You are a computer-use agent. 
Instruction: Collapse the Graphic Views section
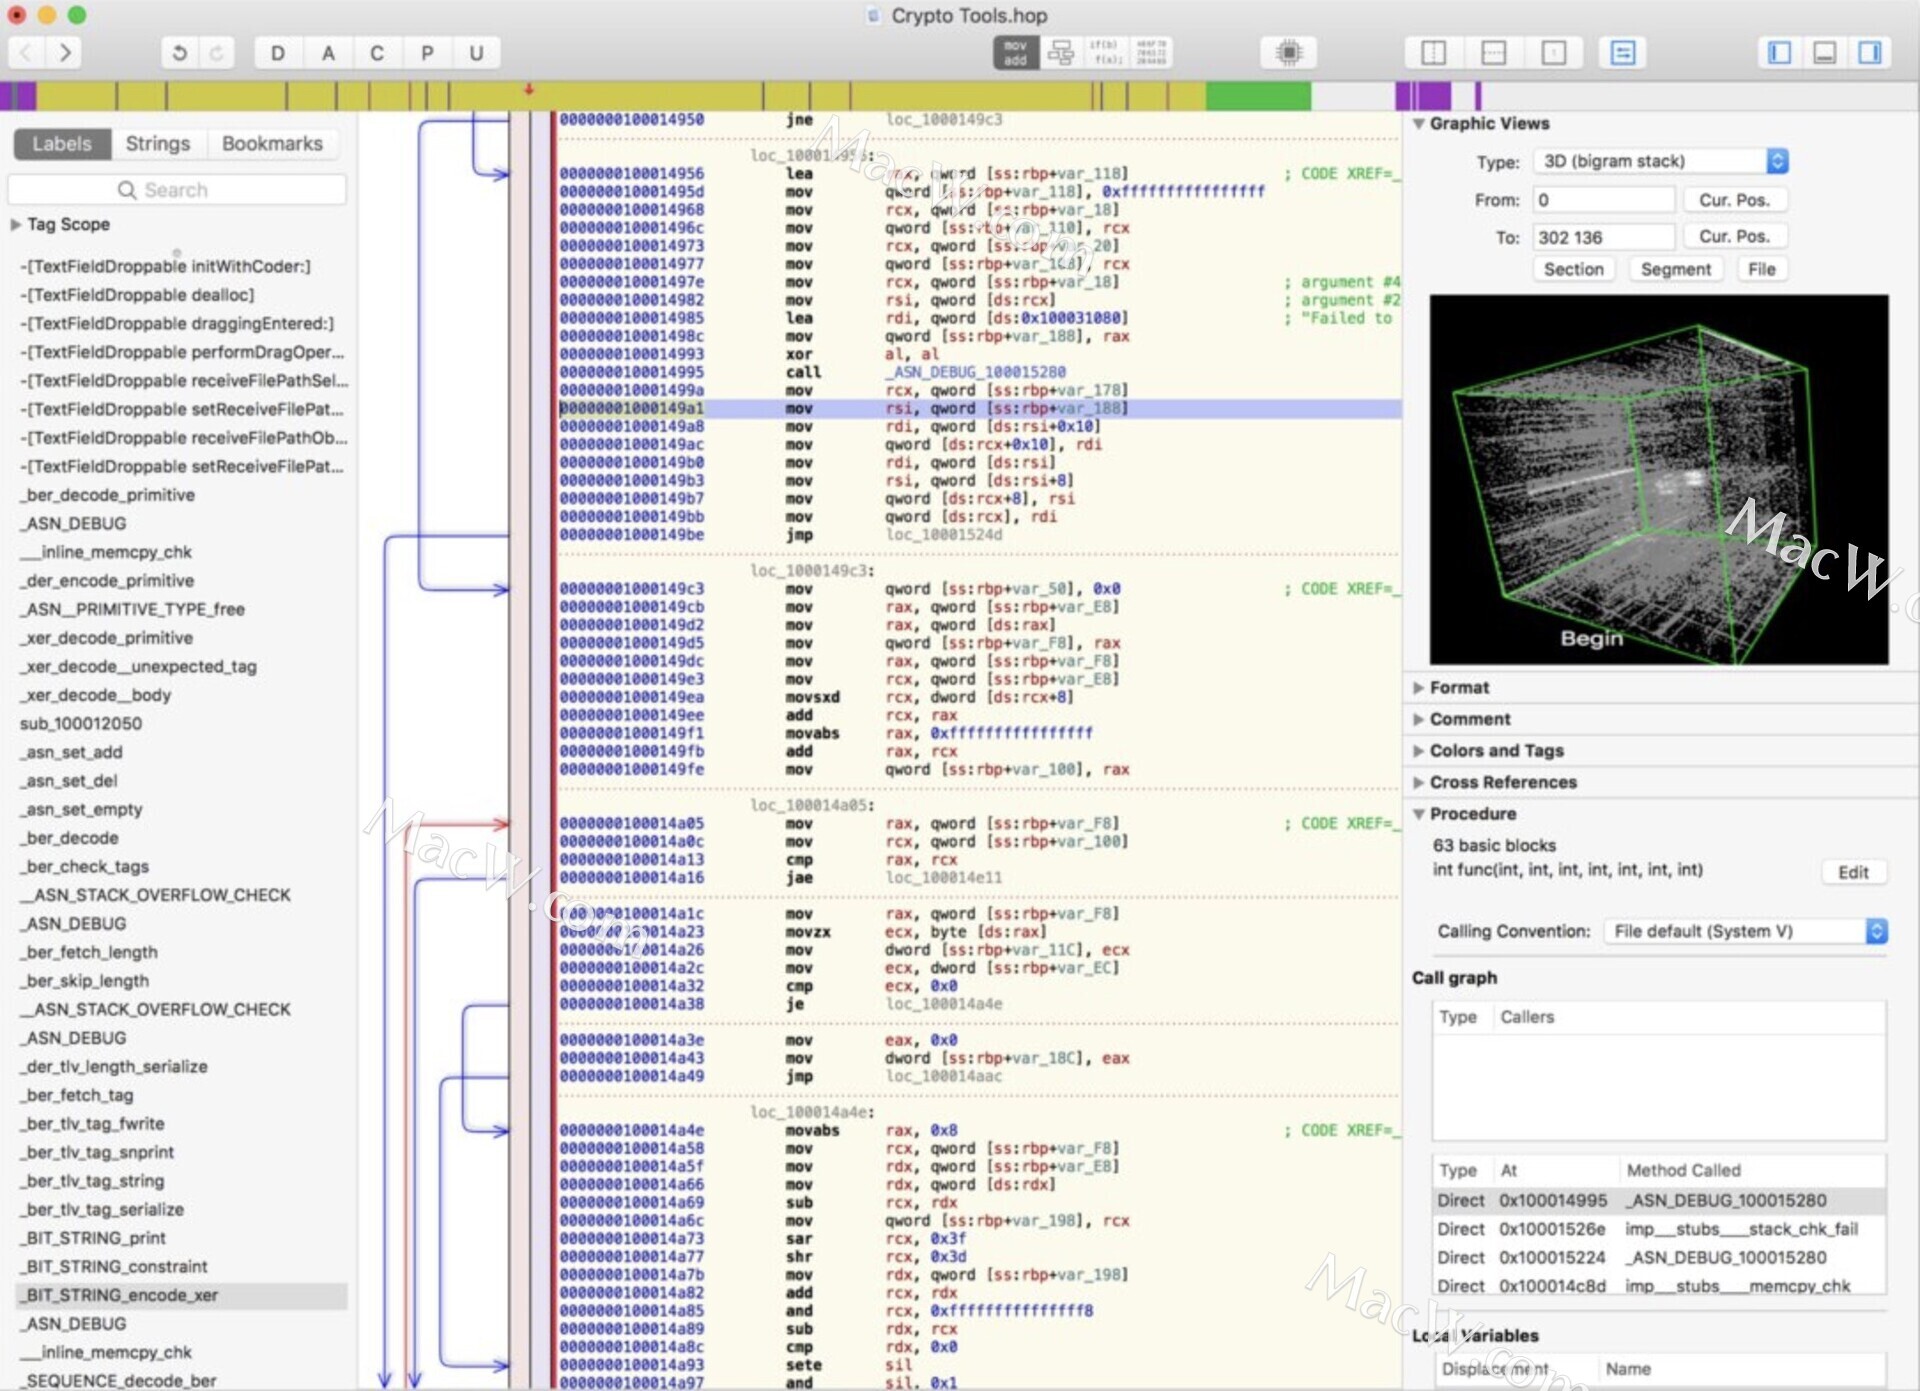click(1418, 124)
